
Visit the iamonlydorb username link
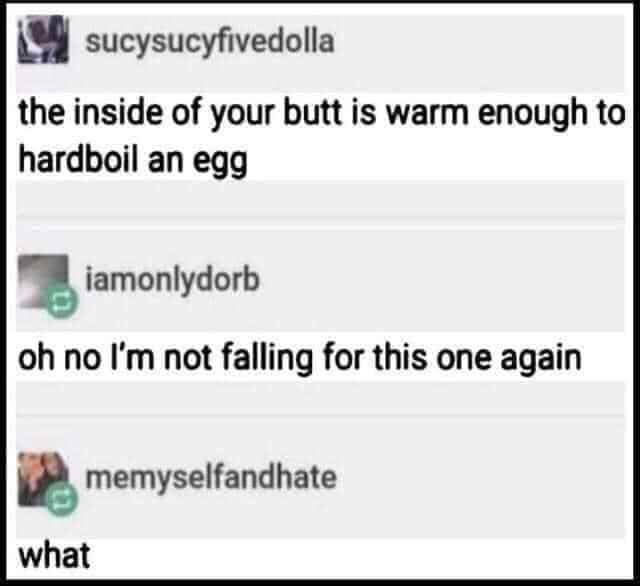172,280
